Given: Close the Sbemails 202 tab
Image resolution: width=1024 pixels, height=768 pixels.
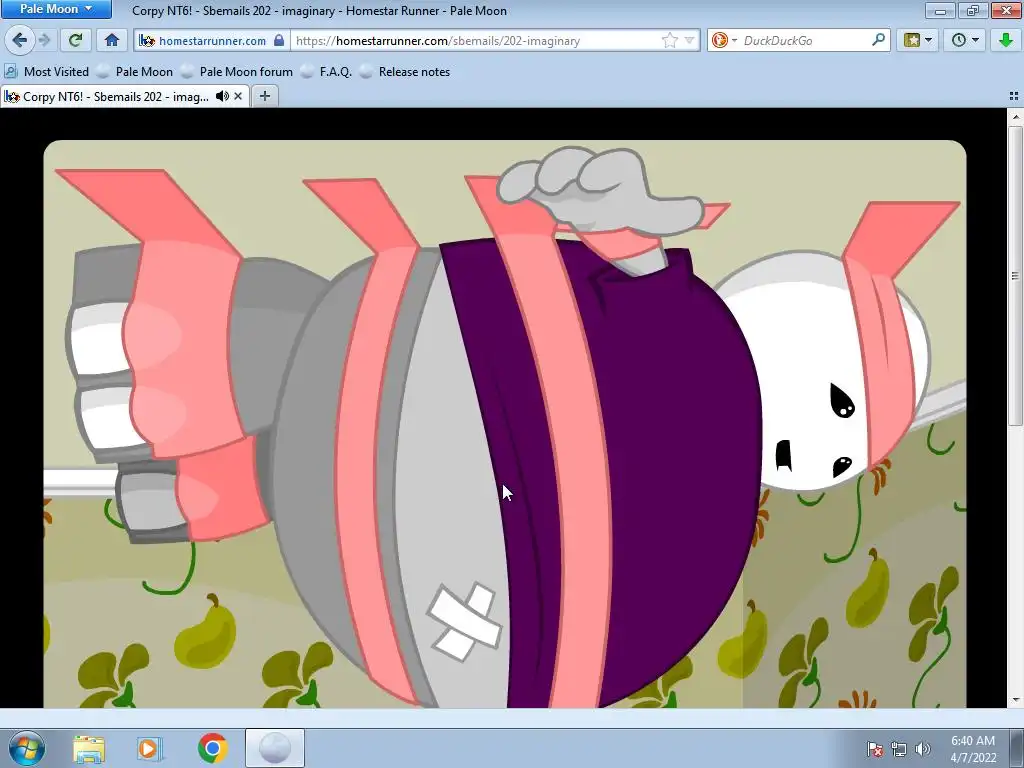Looking at the screenshot, I should pos(238,96).
